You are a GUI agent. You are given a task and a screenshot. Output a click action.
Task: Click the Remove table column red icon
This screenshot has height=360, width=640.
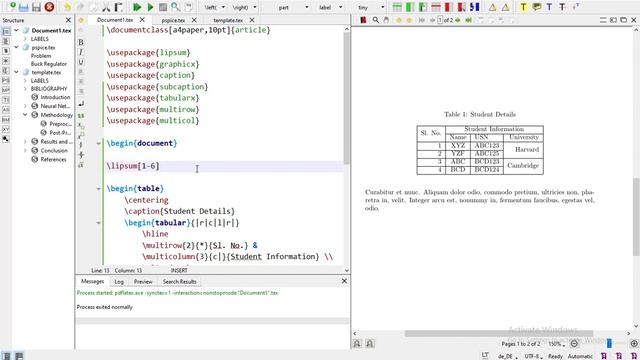pyautogui.click(x=448, y=7)
